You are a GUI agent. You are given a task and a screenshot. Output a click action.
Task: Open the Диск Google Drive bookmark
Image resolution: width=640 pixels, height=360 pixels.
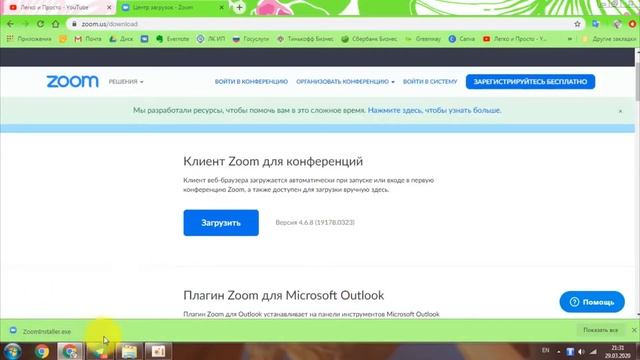(121, 39)
